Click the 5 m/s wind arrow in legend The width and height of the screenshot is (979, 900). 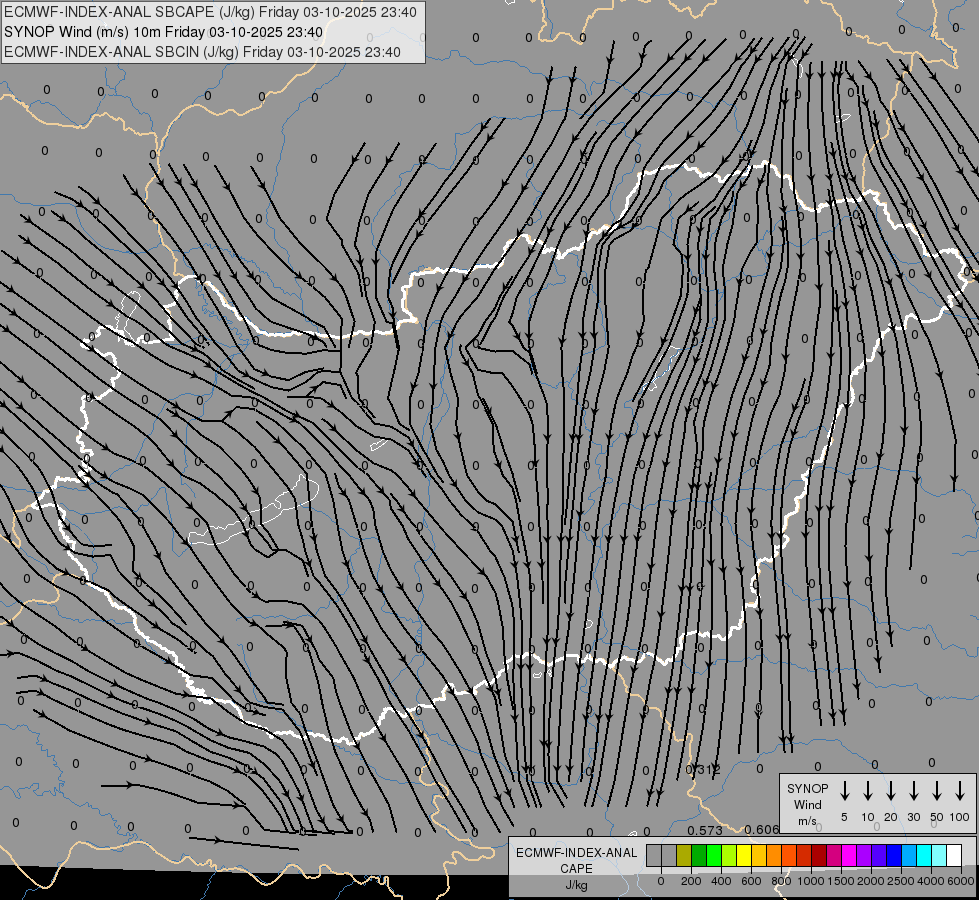(x=845, y=791)
